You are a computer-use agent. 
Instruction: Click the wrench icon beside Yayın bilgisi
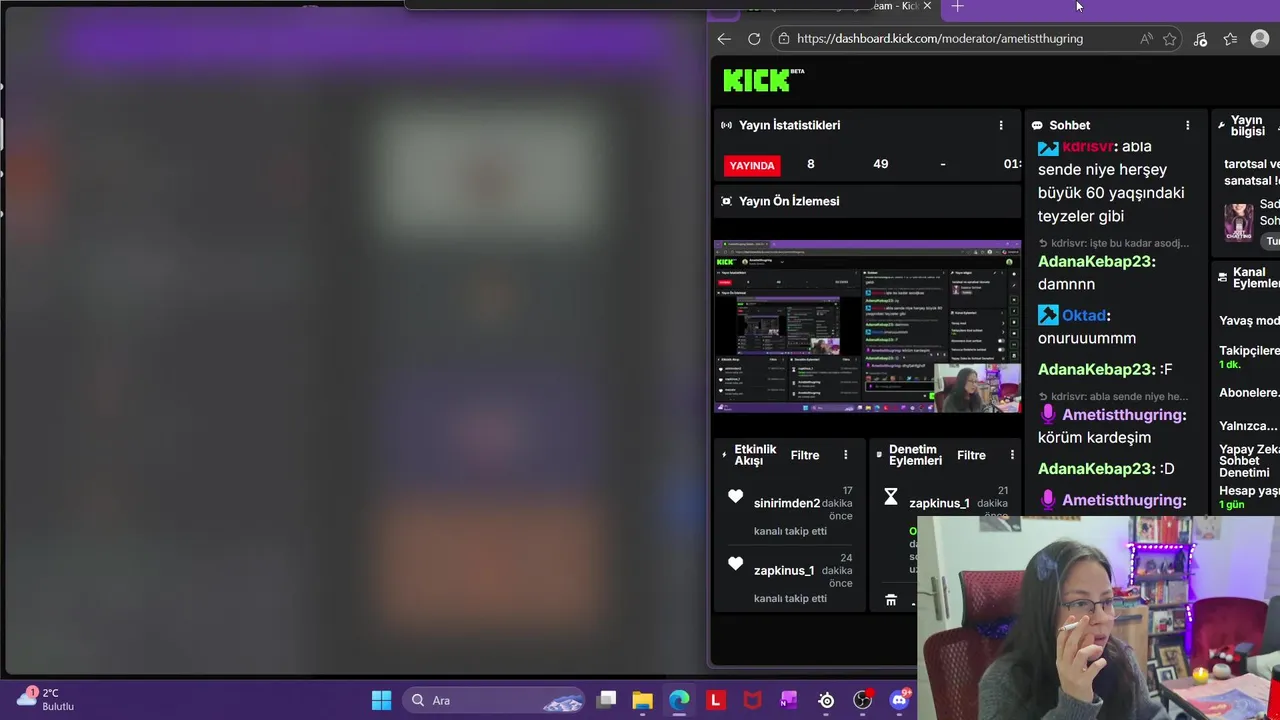[x=1222, y=125]
